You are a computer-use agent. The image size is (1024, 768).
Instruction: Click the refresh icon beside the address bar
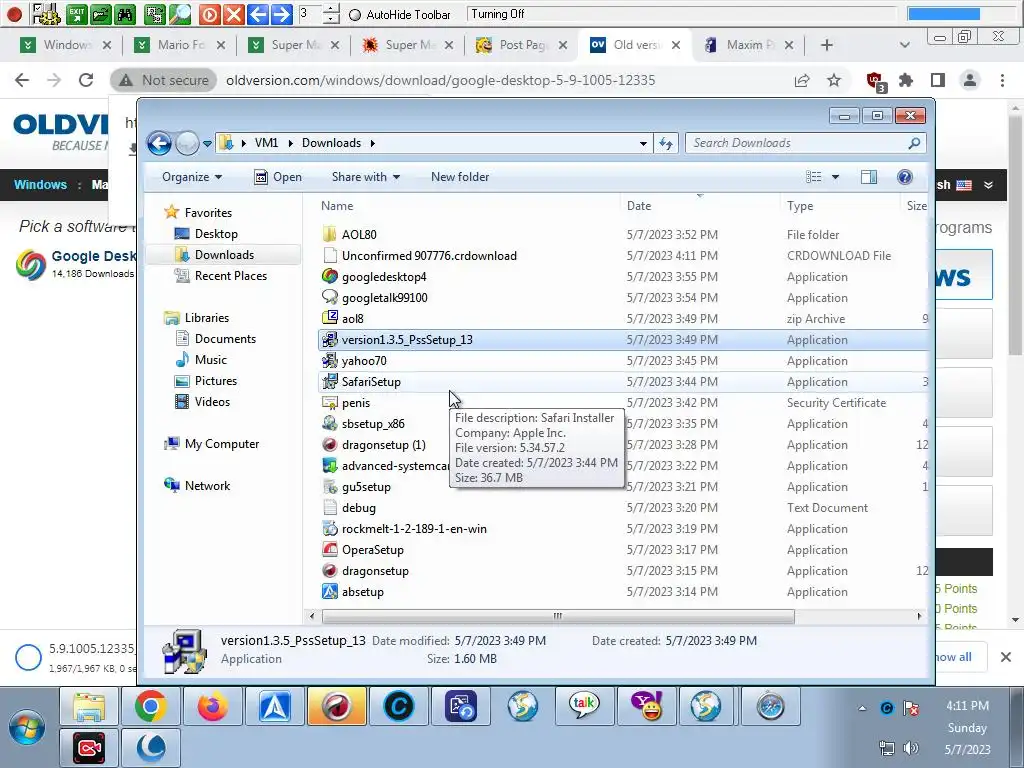pyautogui.click(x=665, y=143)
